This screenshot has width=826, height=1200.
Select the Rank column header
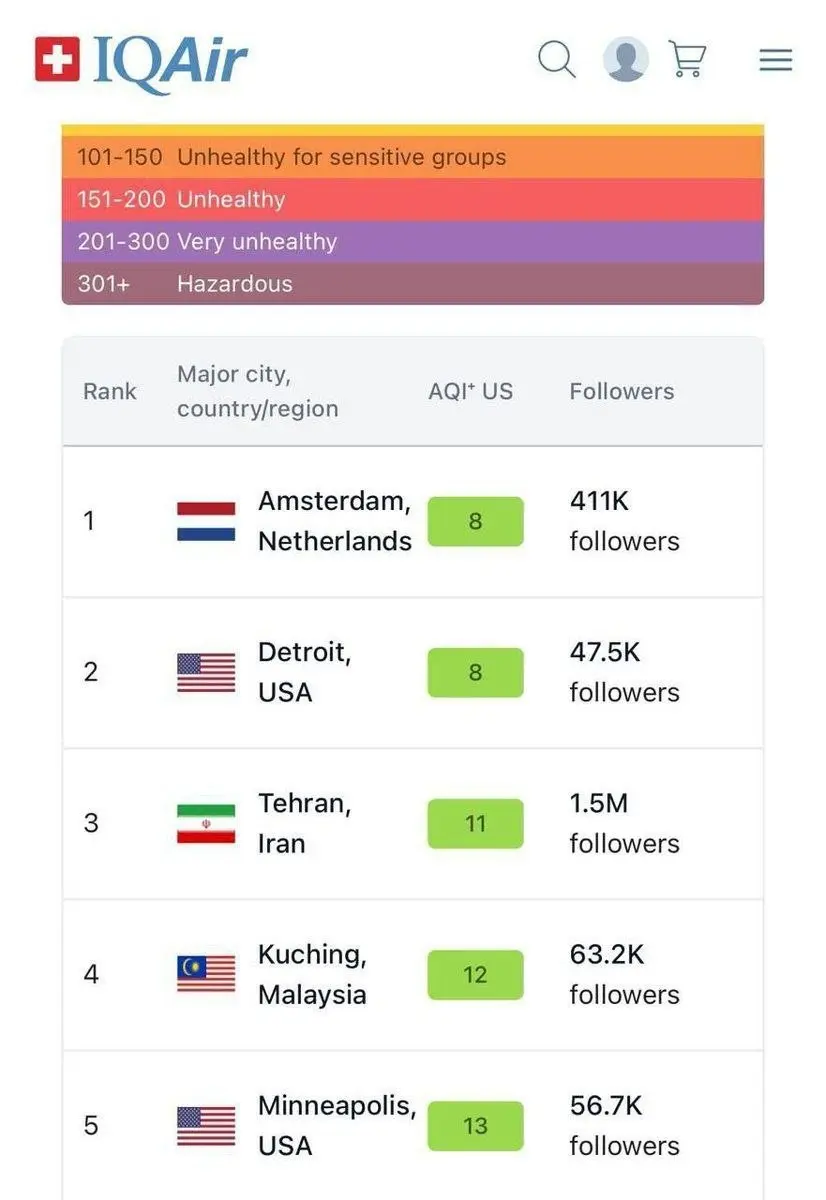[109, 391]
